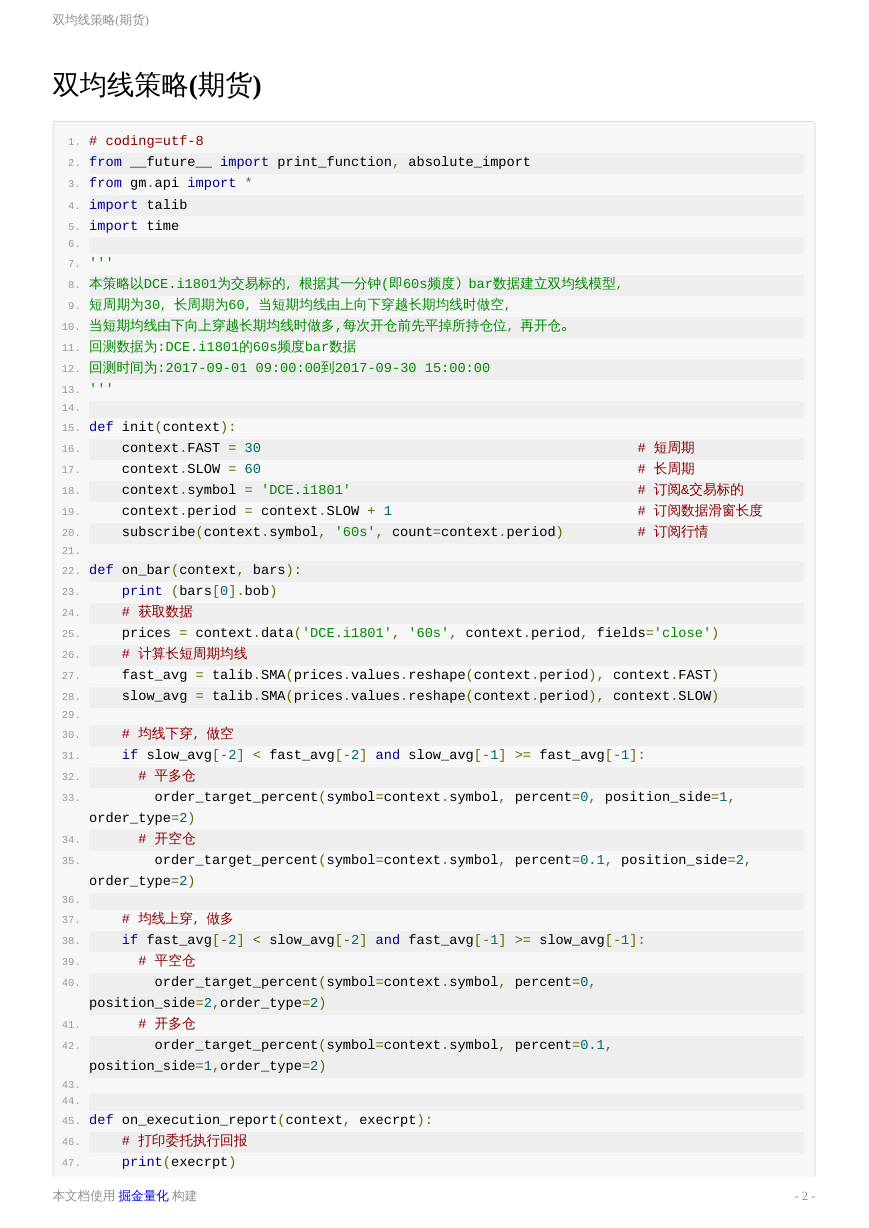This screenshot has width=869, height=1228.
Task: Click 'context.period = context.SLOW + 1'
Action: point(257,511)
